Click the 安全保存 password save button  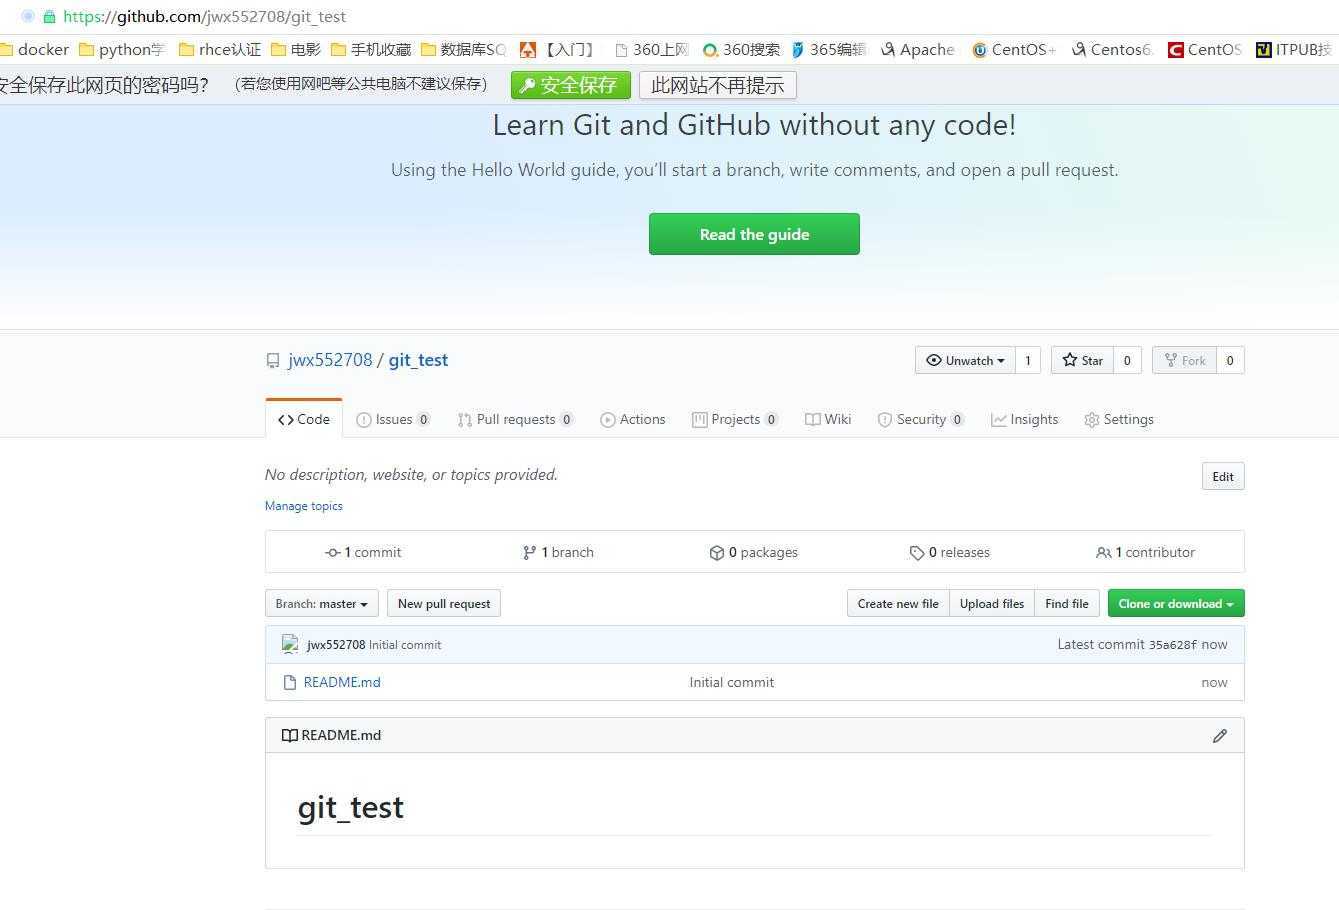pyautogui.click(x=571, y=85)
